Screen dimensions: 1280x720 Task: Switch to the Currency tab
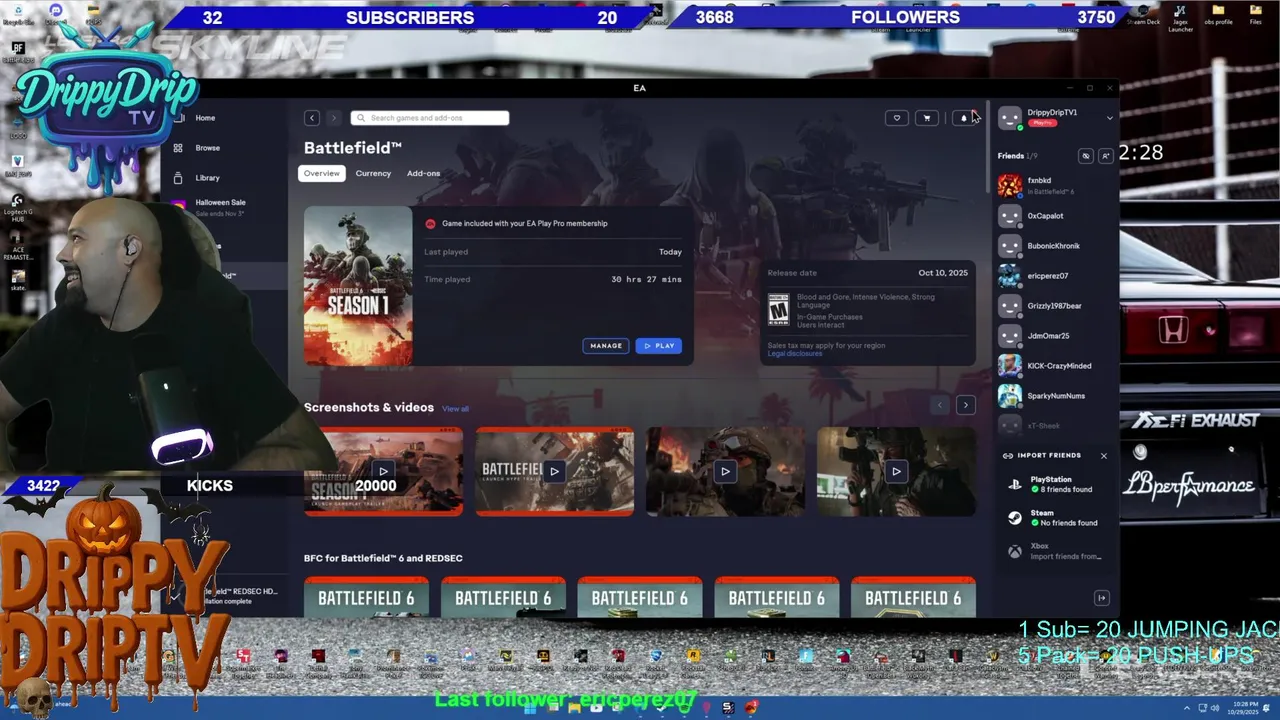pyautogui.click(x=373, y=173)
